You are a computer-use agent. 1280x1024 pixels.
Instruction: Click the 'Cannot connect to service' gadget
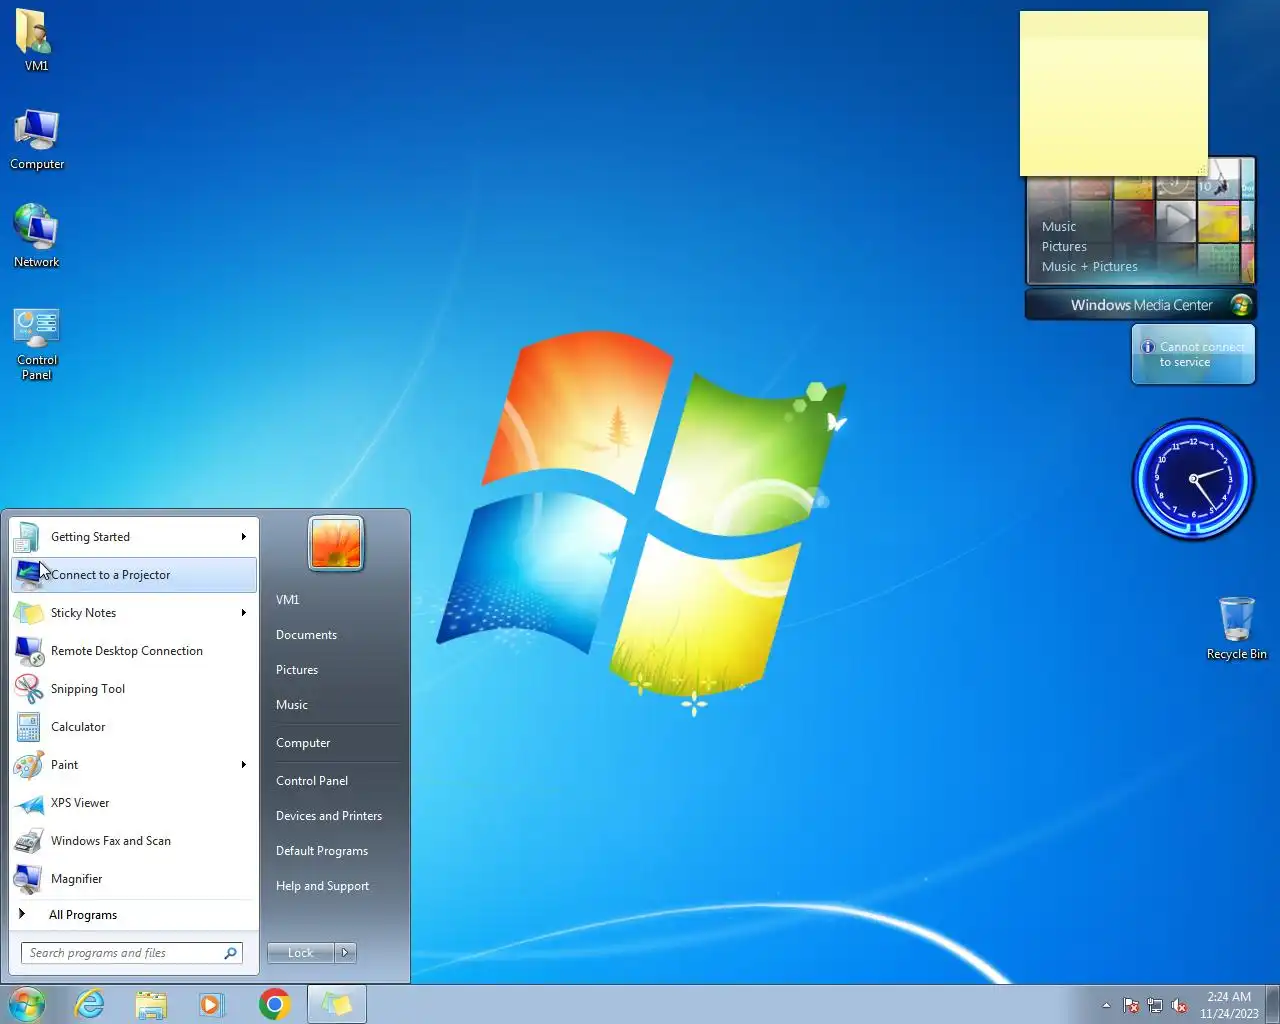coord(1193,354)
